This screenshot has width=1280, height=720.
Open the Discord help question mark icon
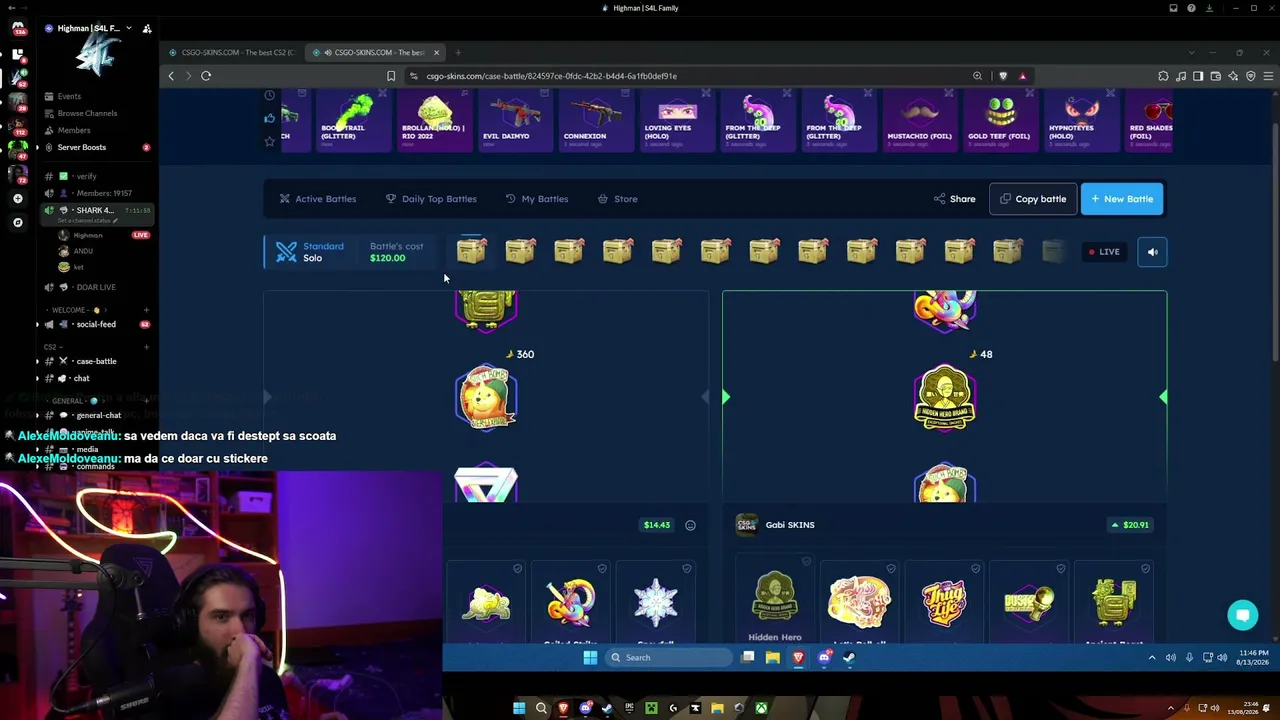tap(1191, 8)
